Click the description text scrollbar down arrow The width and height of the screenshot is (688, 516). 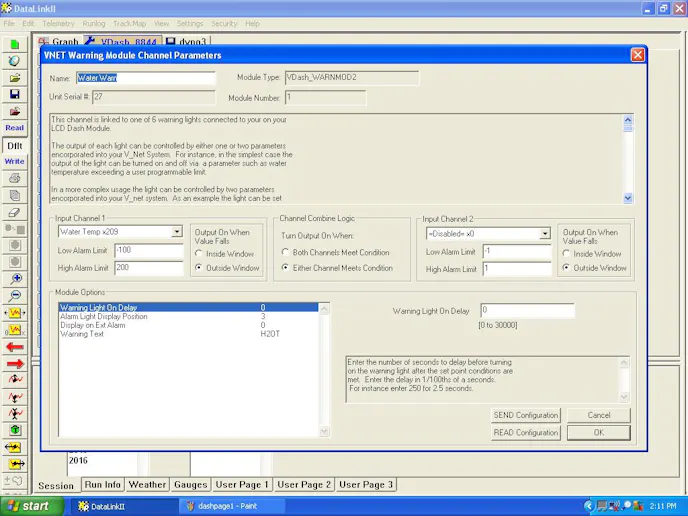point(628,198)
